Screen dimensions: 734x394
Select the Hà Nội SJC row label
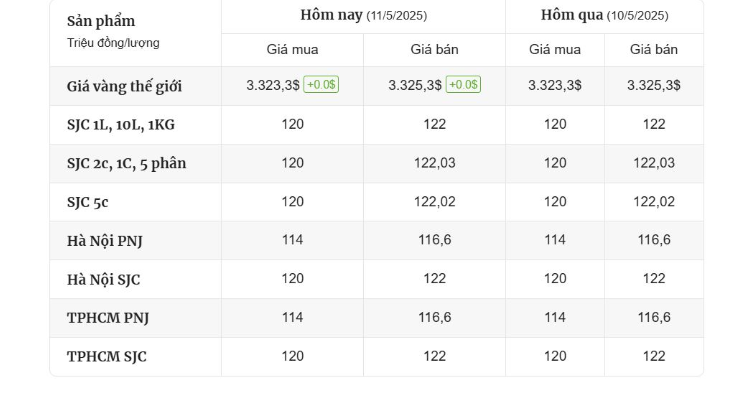[103, 279]
